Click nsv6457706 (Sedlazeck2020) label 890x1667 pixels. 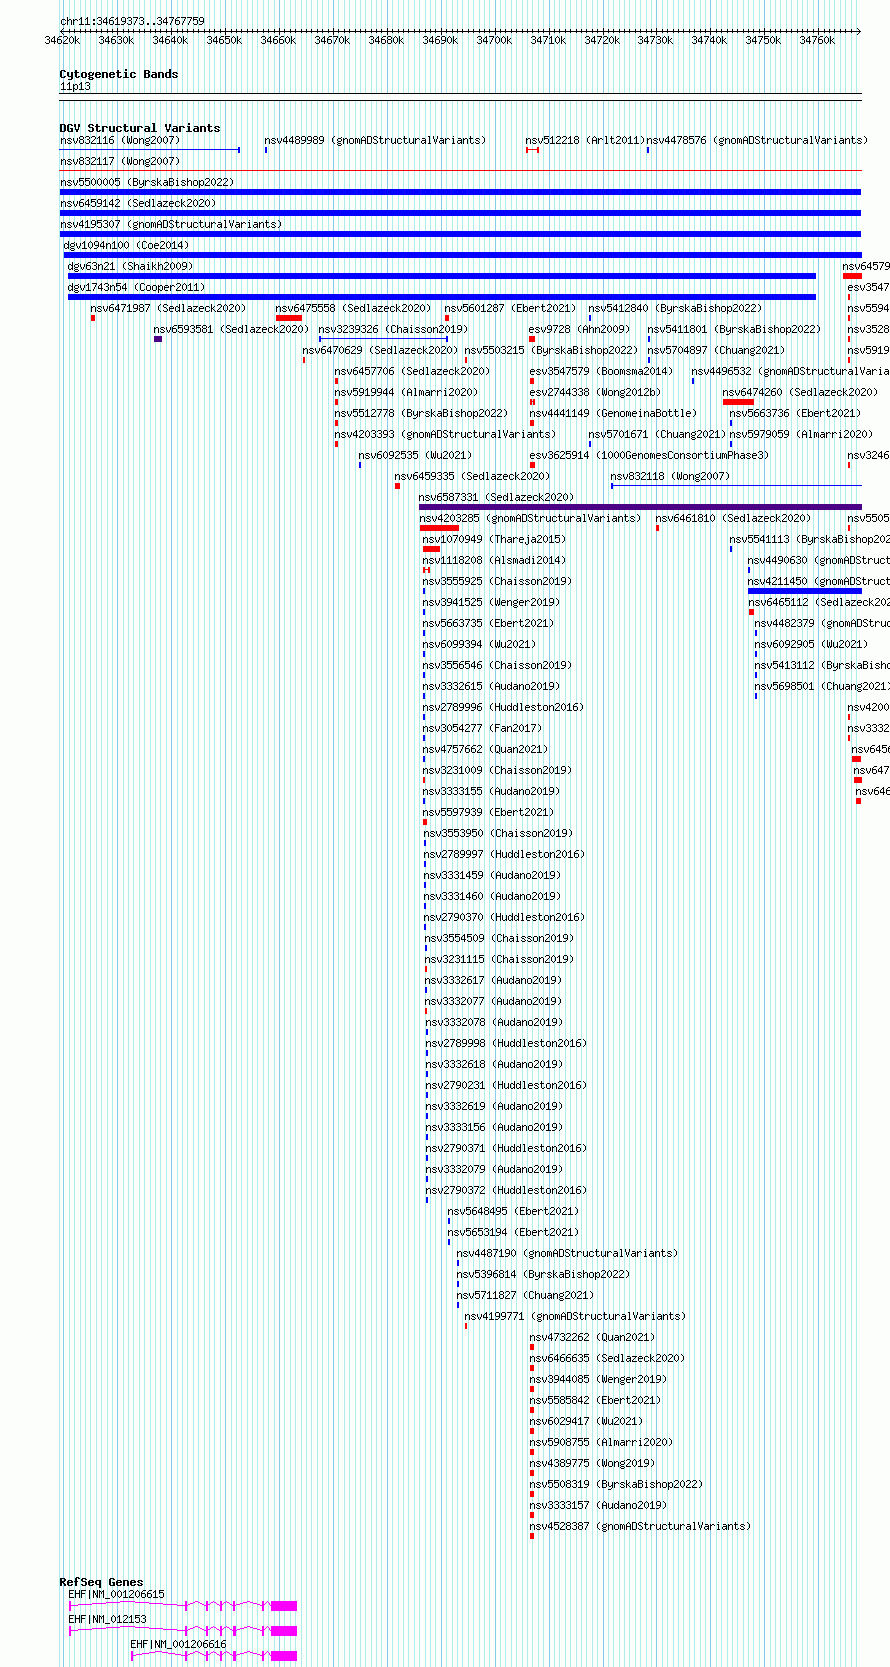click(x=412, y=371)
